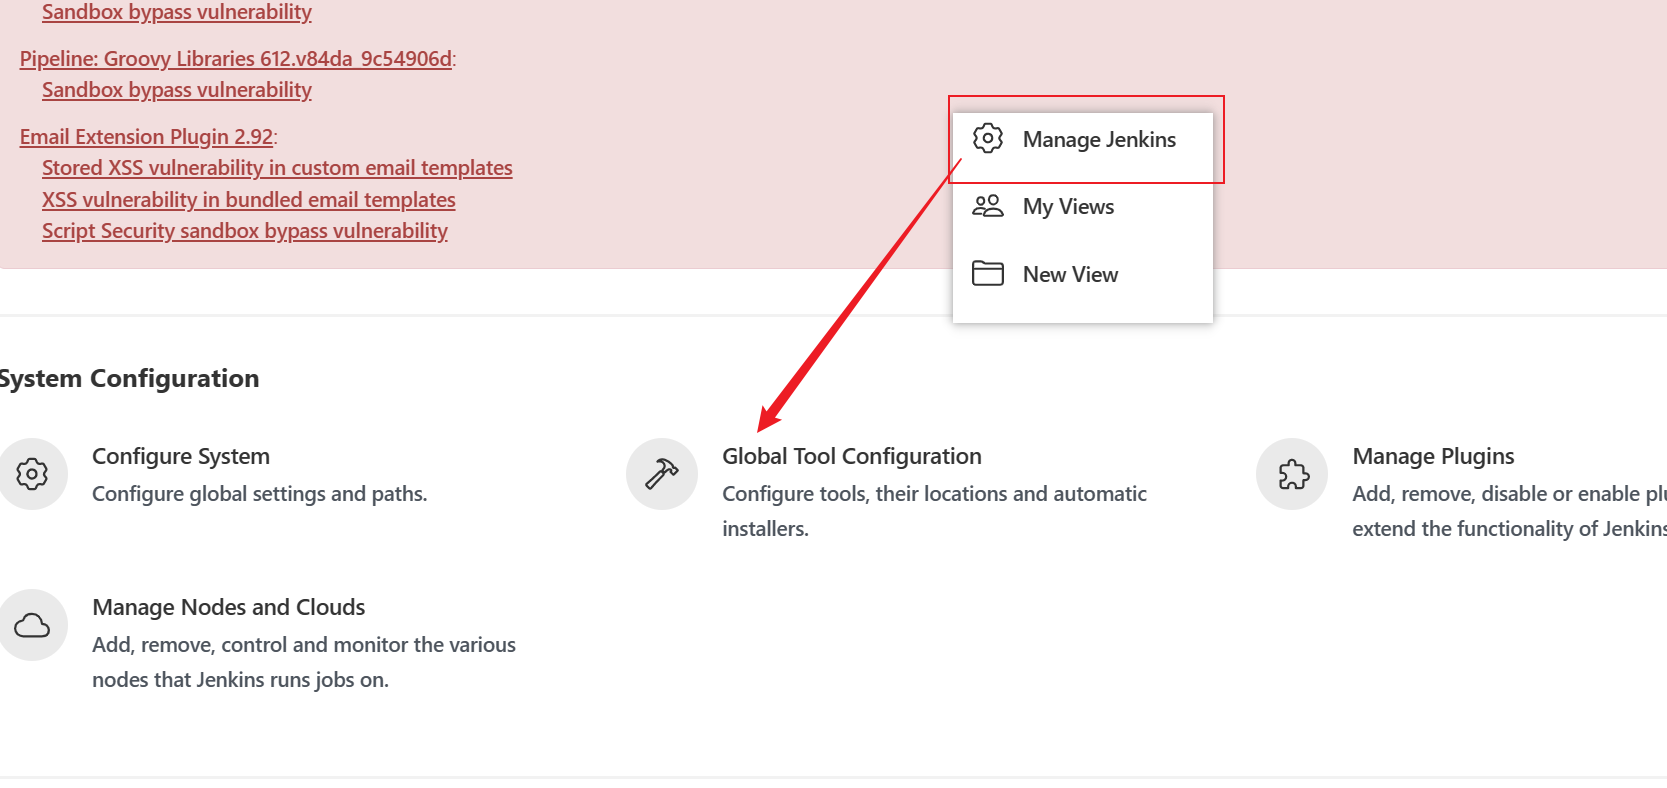
Task: Click the Configure System gear icon
Action: coord(32,474)
